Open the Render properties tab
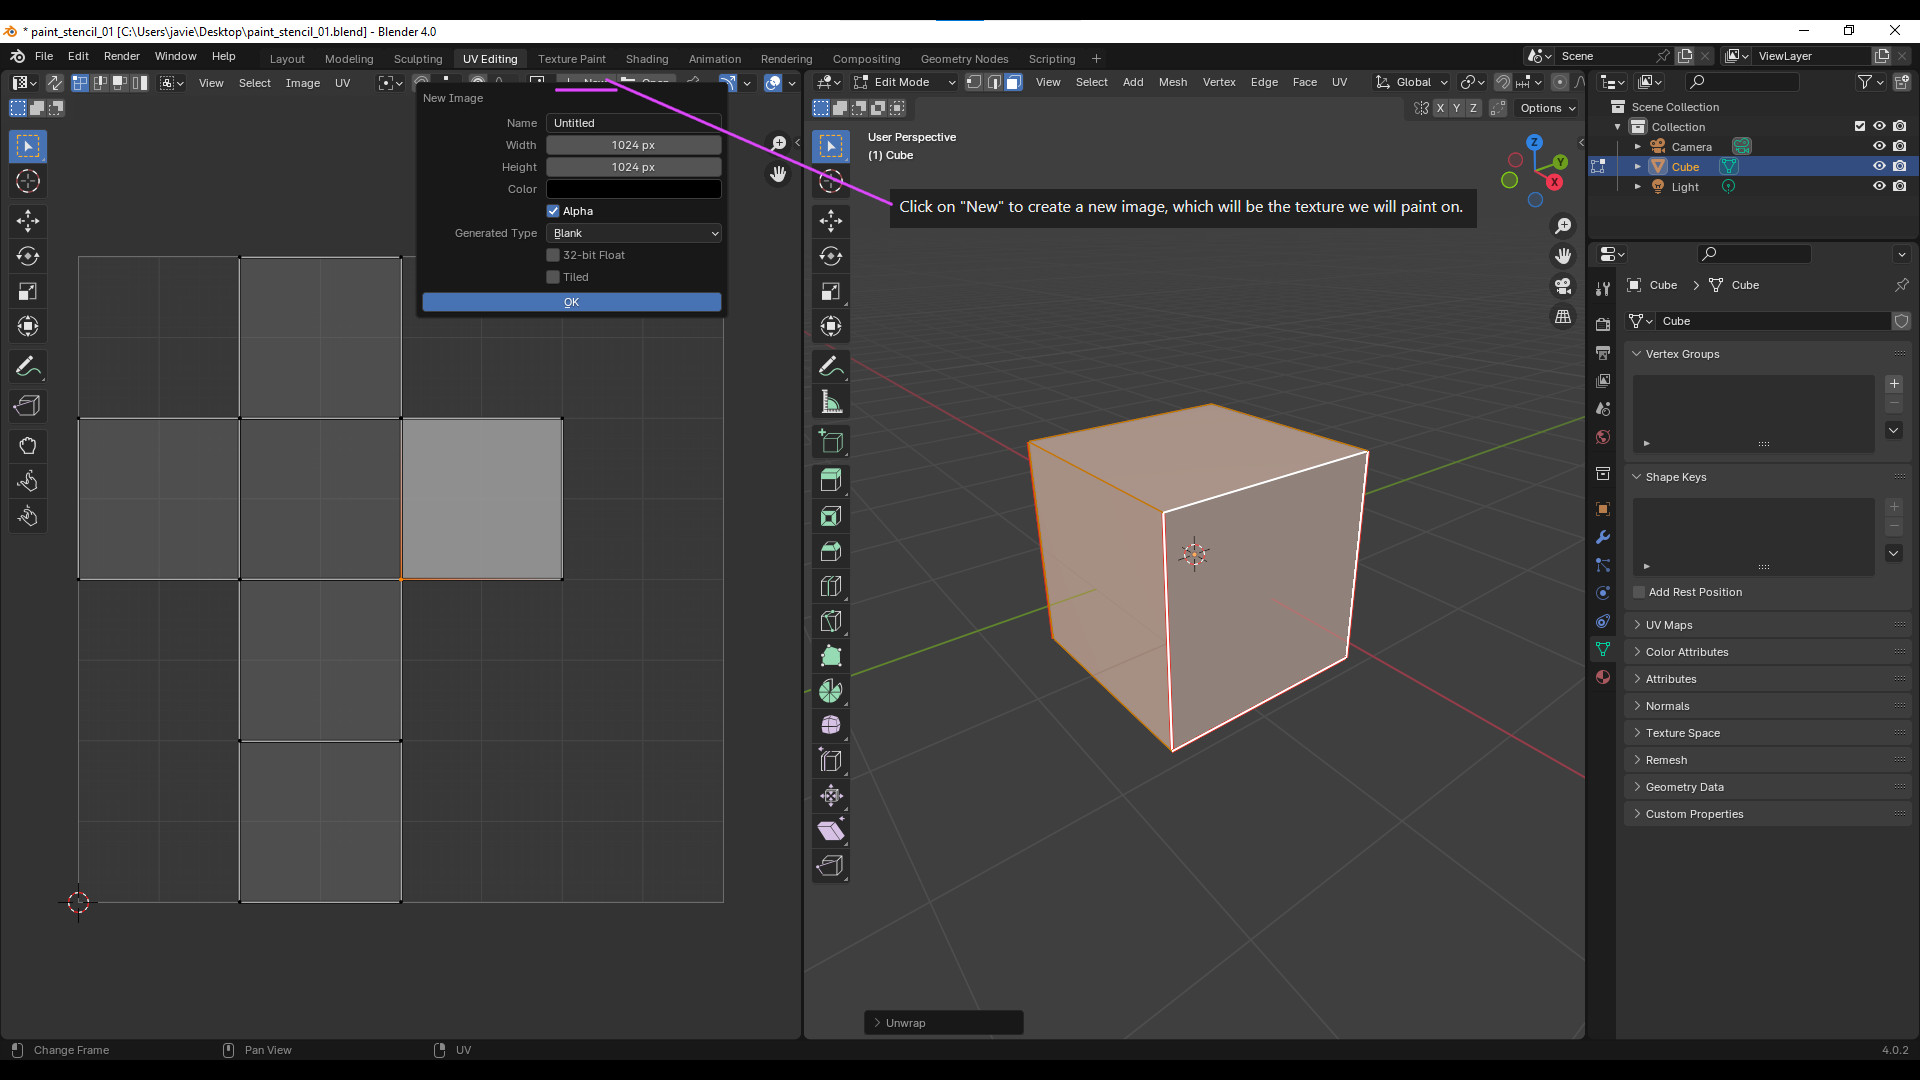 click(1603, 324)
